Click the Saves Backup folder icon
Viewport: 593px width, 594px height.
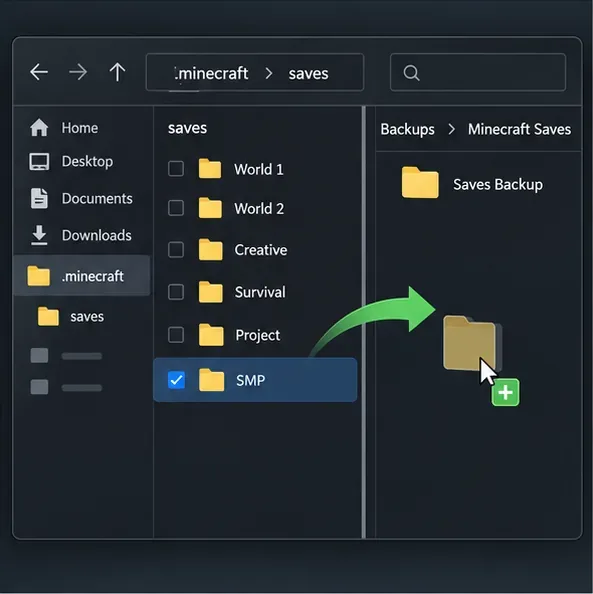click(x=420, y=183)
